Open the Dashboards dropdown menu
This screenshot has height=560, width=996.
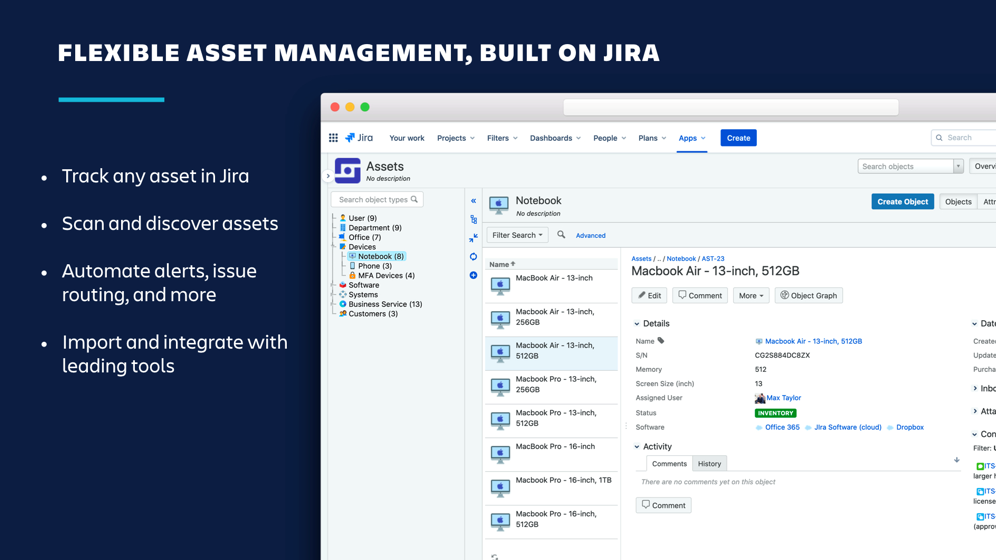[555, 138]
